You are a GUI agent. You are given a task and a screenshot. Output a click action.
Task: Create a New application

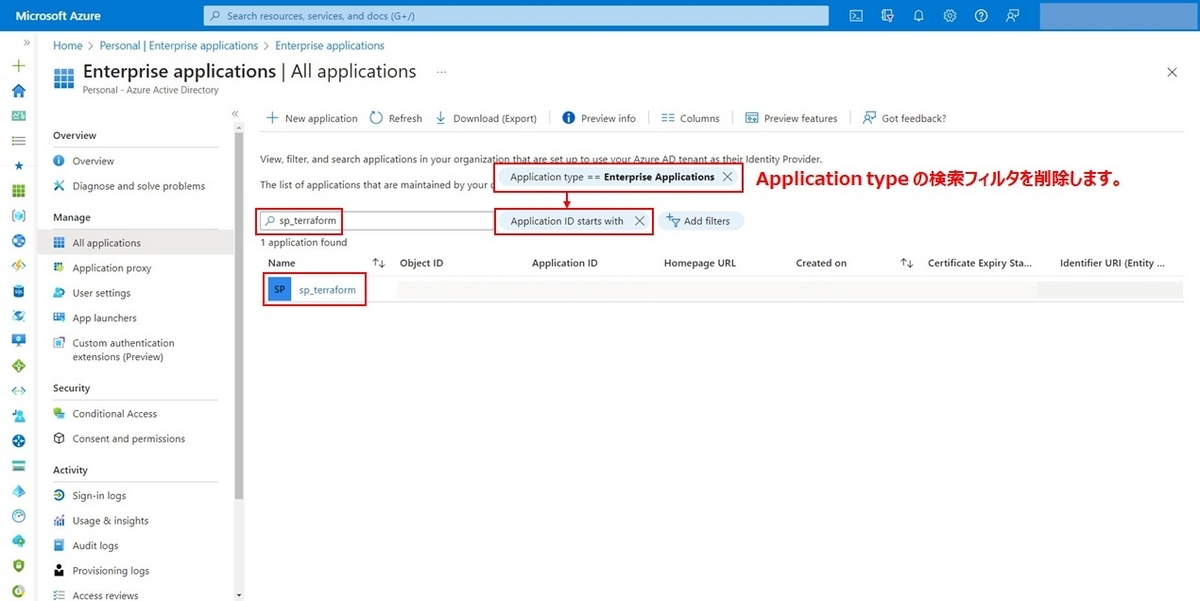click(x=311, y=118)
